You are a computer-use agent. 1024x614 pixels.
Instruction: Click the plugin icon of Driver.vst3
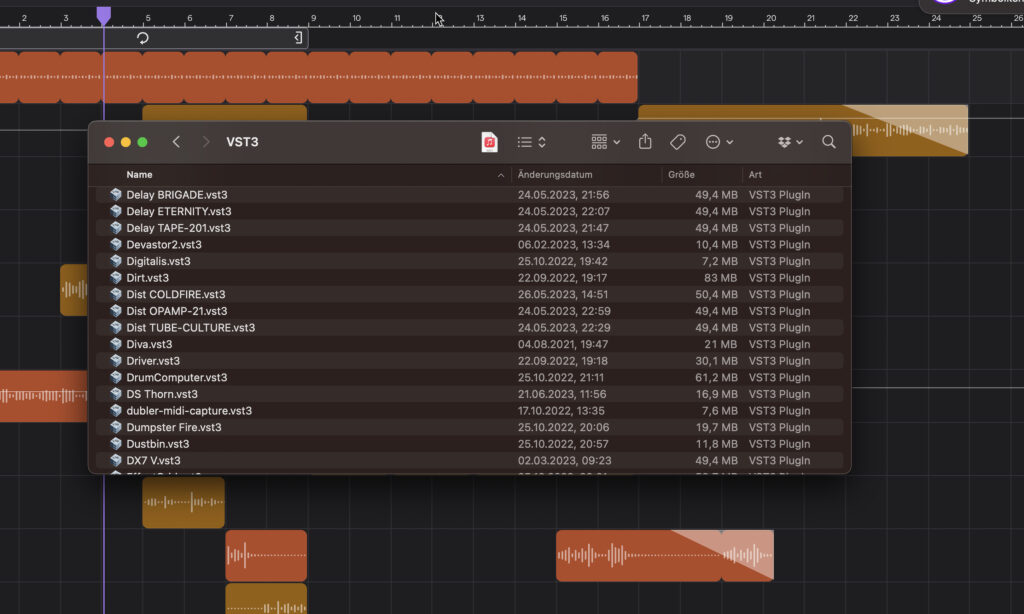[116, 361]
